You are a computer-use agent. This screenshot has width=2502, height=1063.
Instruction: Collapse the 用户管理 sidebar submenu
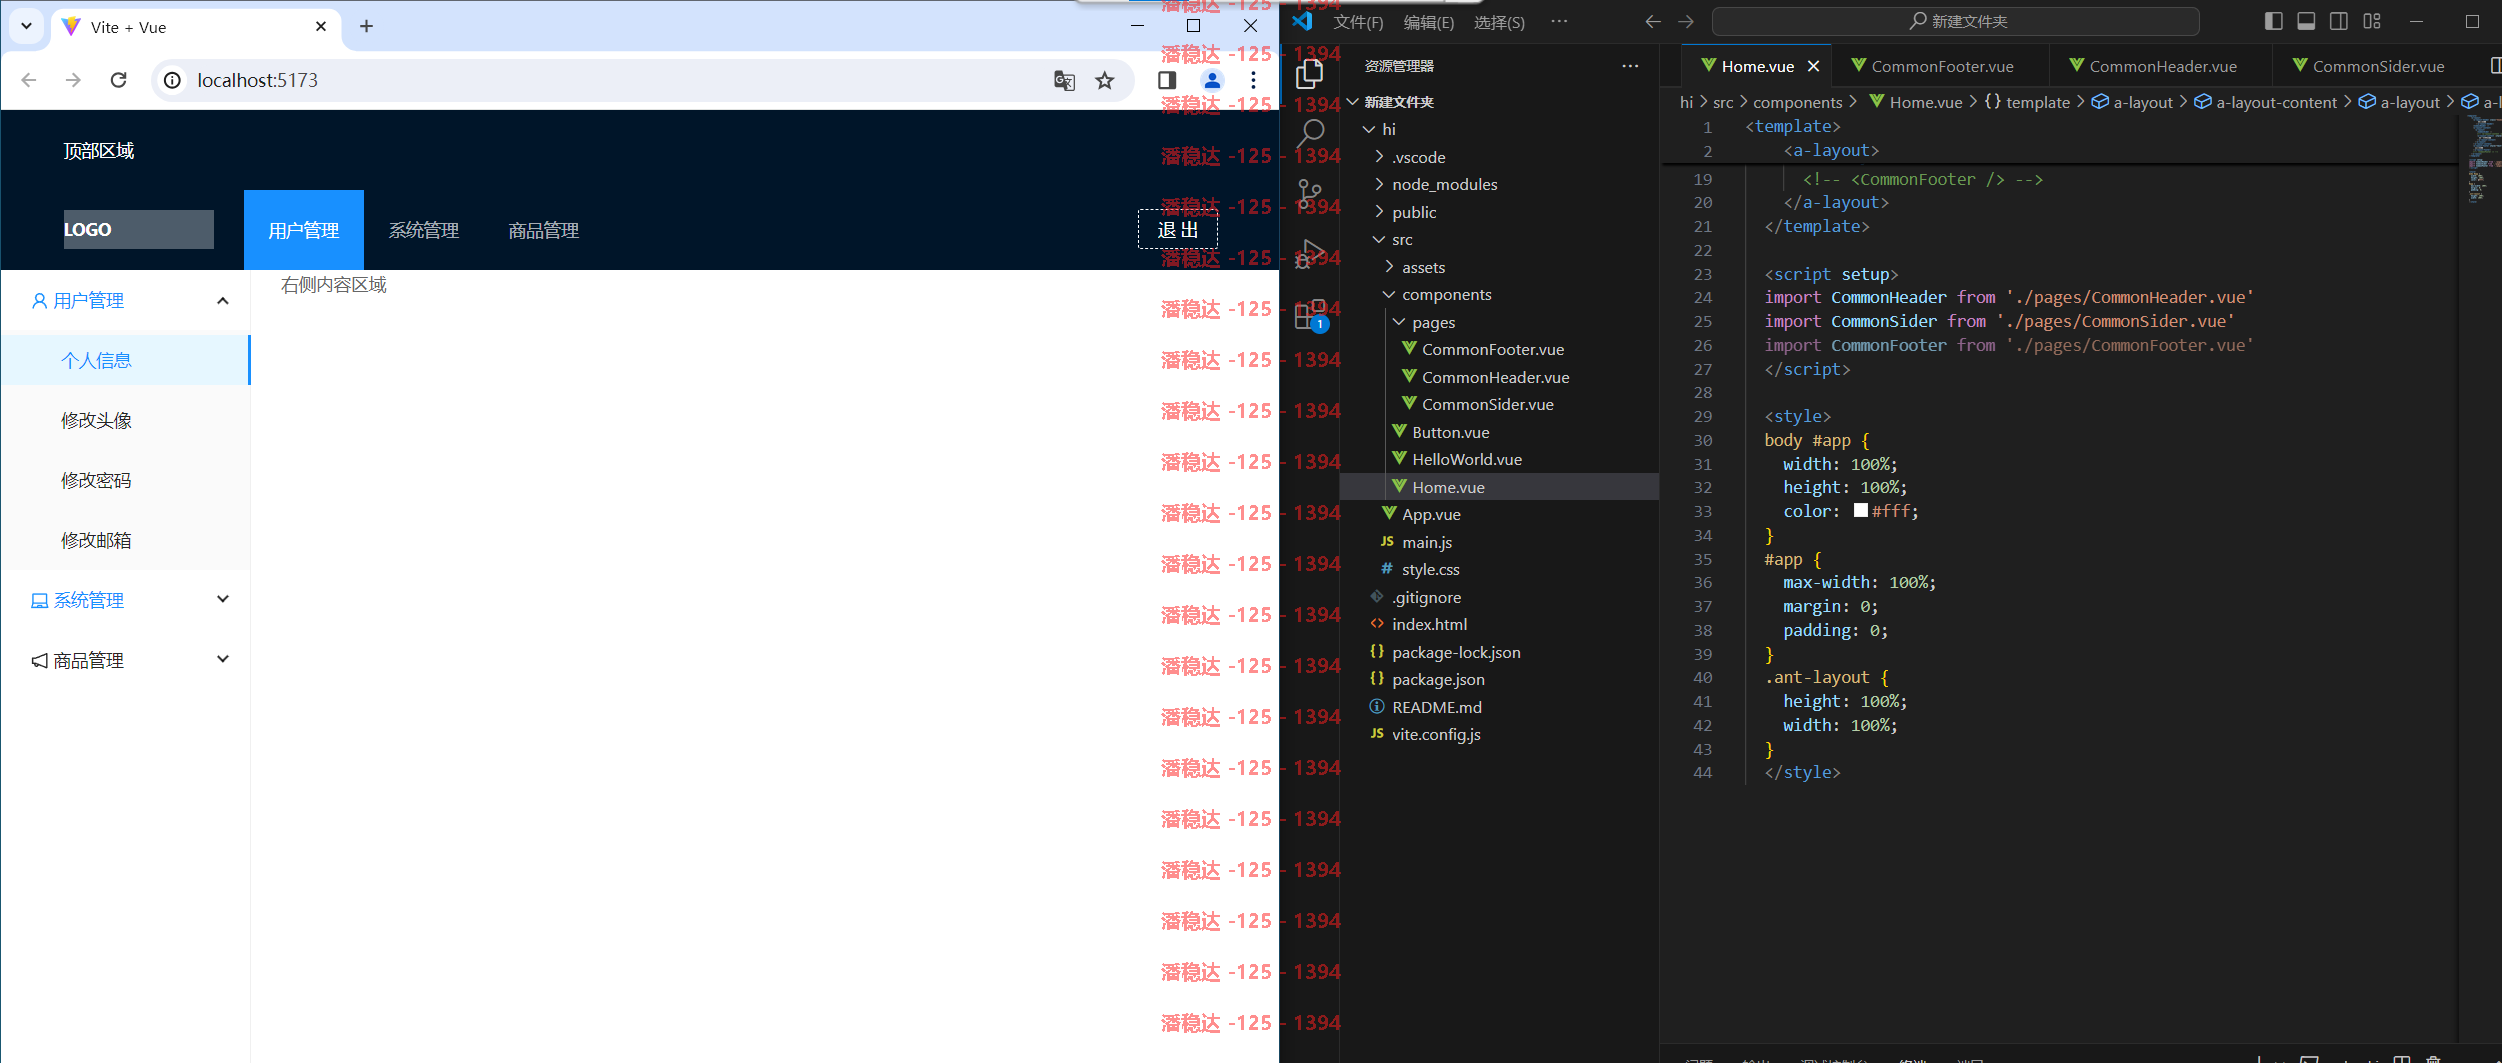(x=126, y=300)
